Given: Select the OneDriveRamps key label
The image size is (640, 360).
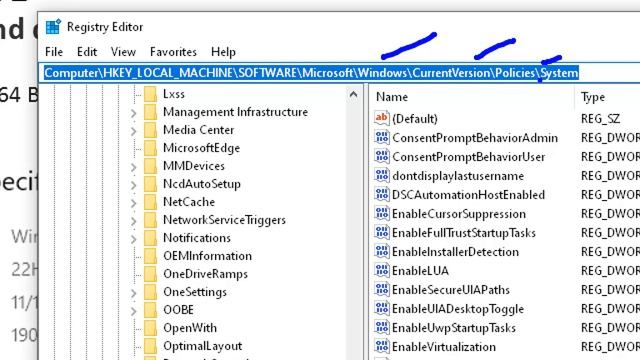Looking at the screenshot, I should point(205,274).
